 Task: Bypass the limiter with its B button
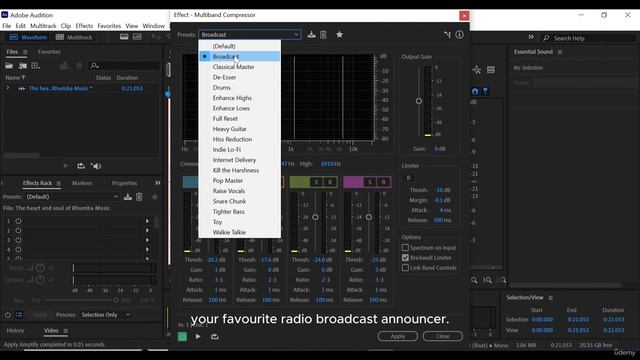[408, 178]
